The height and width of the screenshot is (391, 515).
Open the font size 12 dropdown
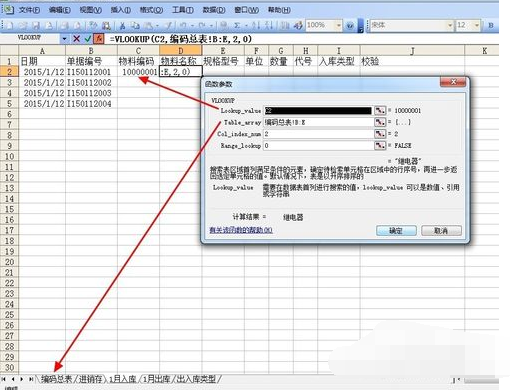477,25
